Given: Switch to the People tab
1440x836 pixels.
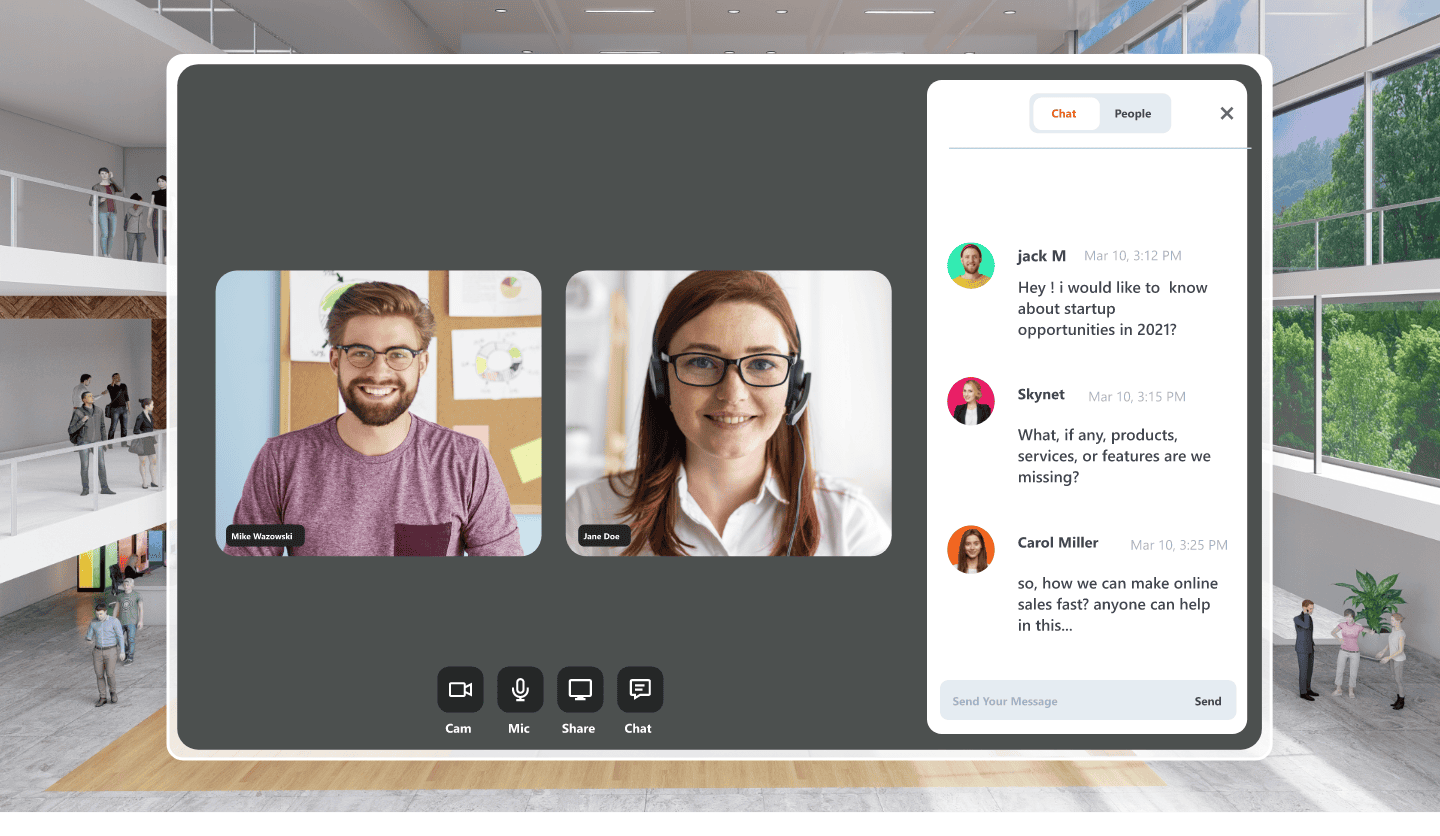Looking at the screenshot, I should [1132, 113].
